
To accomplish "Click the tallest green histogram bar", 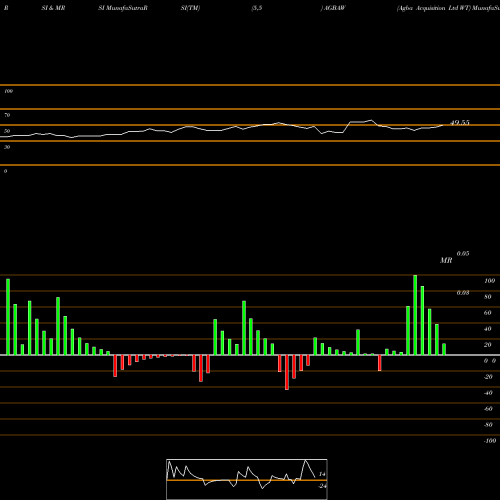I will point(415,315).
